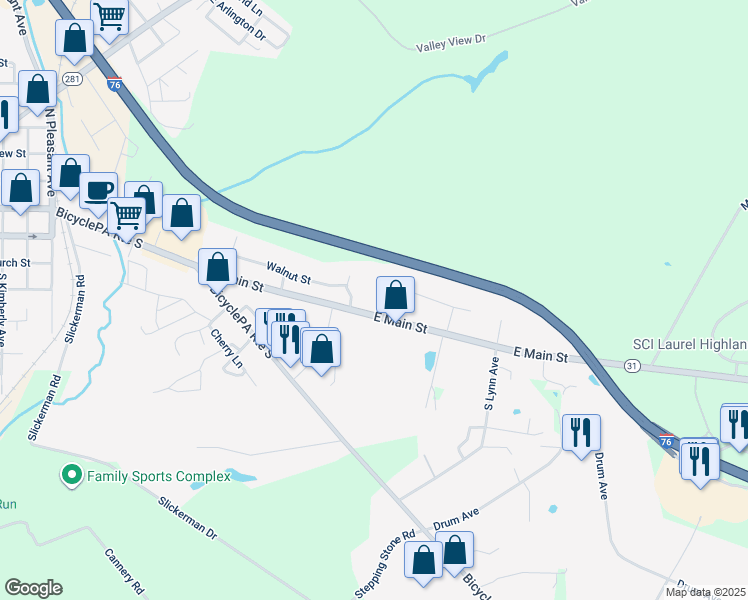Click the Family Sports Complex label
The width and height of the screenshot is (748, 600).
159,476
